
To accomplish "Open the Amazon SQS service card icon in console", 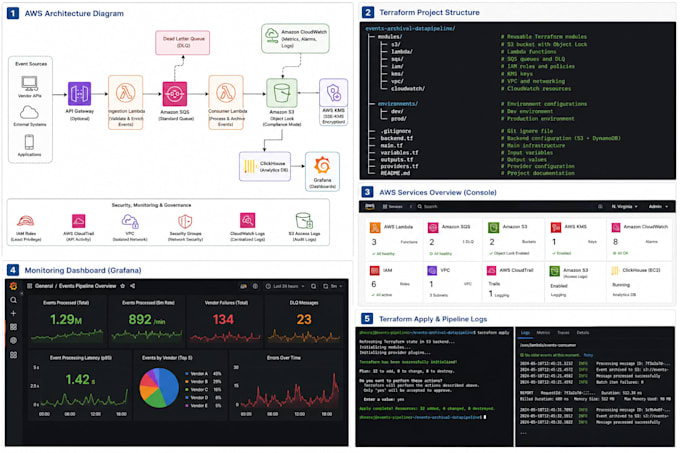I will pos(433,228).
